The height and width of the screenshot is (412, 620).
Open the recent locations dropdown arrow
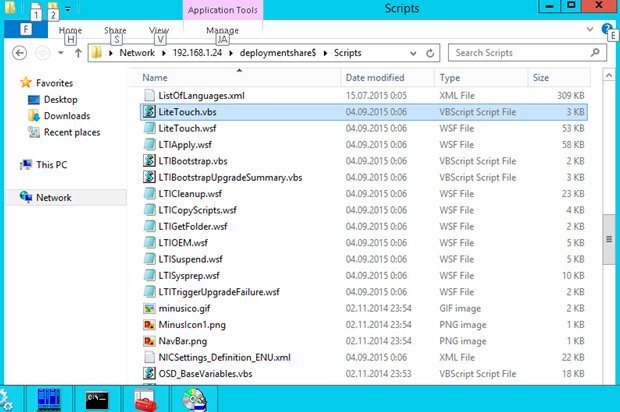click(60, 53)
